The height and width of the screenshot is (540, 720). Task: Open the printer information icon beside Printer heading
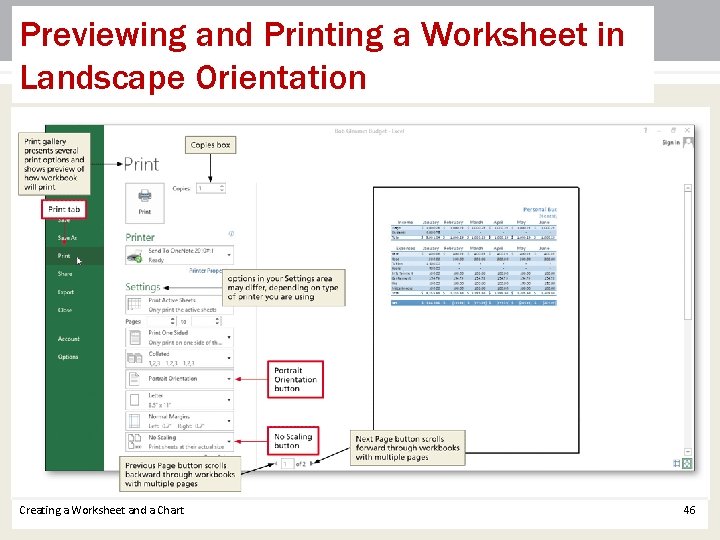tap(231, 234)
